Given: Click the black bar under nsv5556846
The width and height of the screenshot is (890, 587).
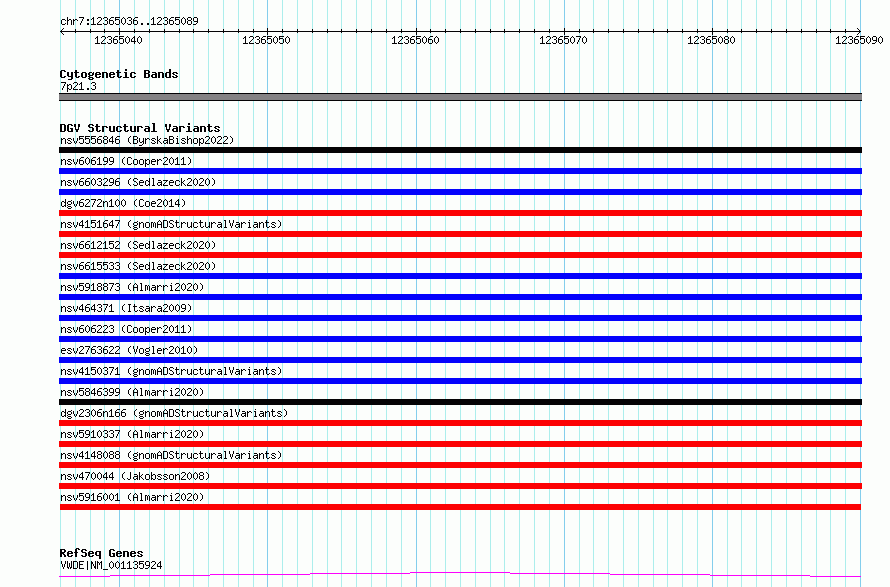Looking at the screenshot, I should 460,150.
